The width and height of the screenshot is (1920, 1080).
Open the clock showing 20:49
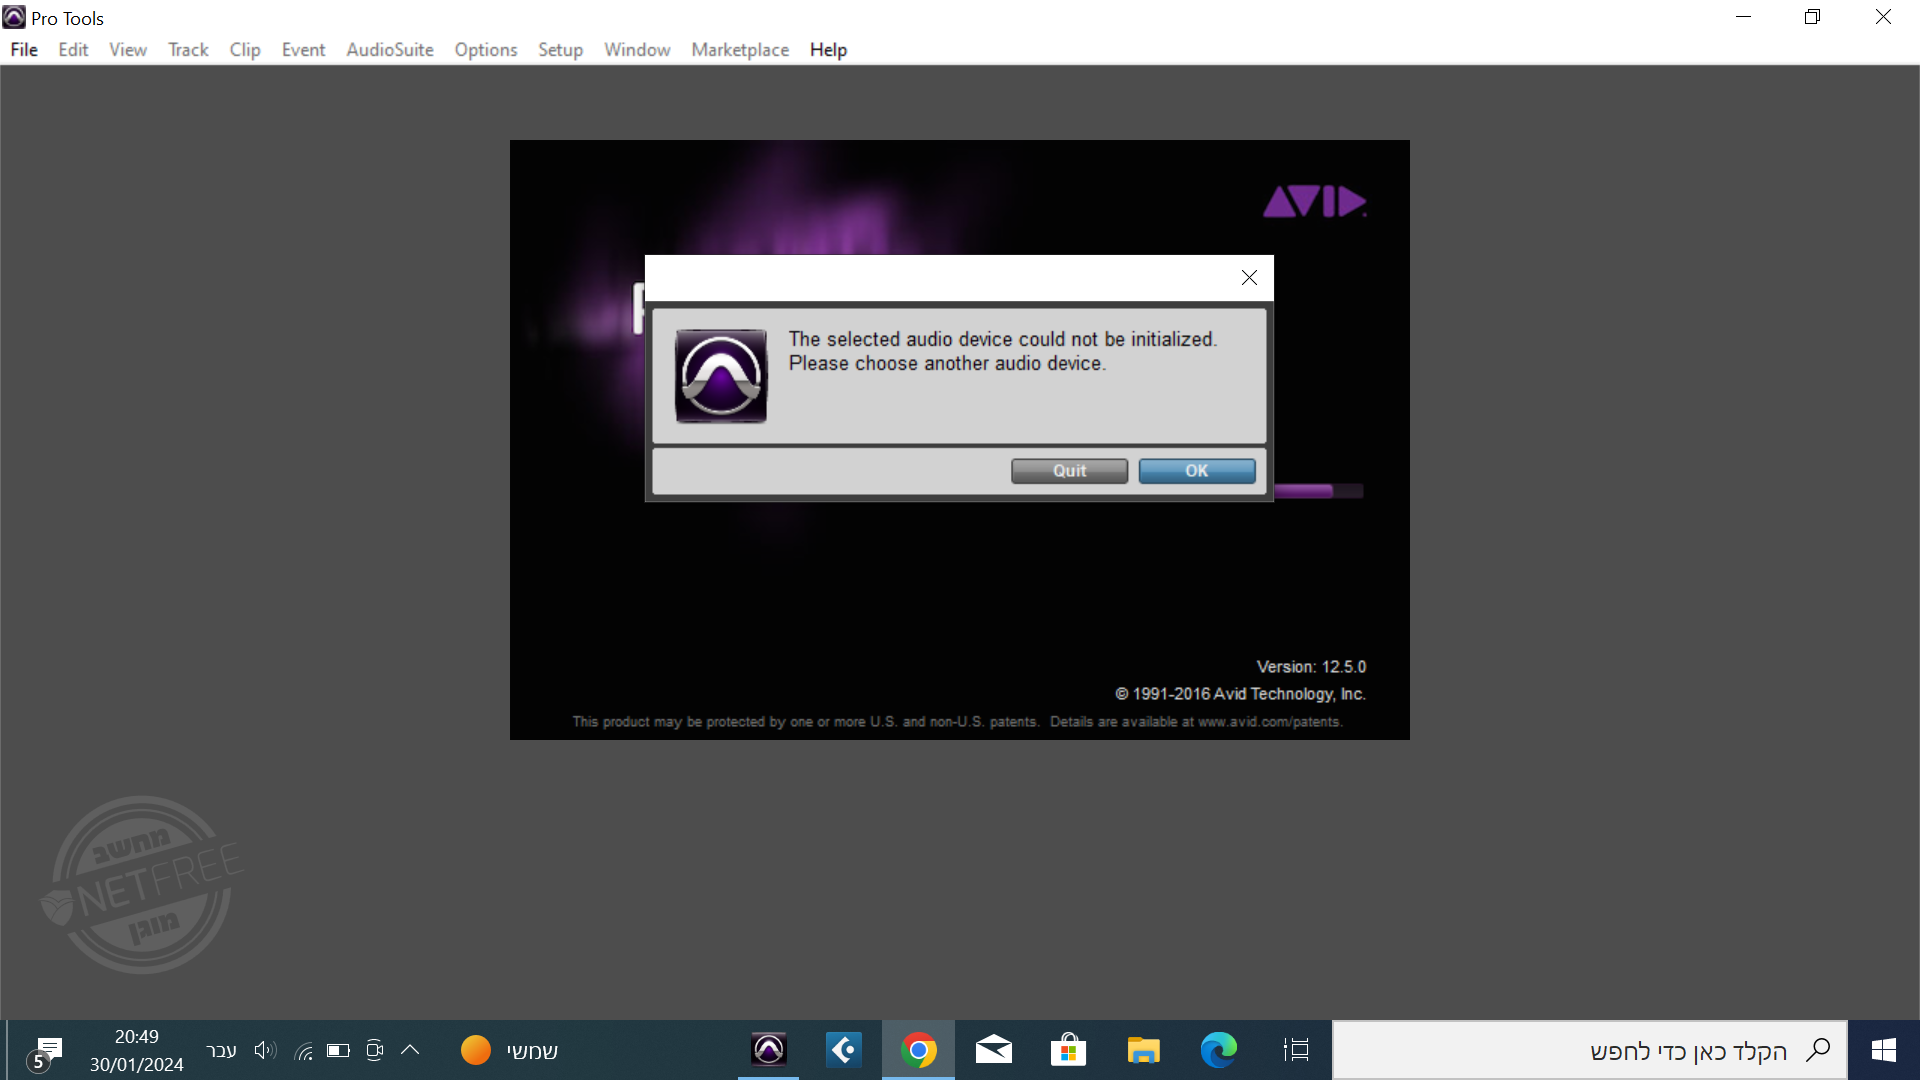click(x=137, y=1050)
